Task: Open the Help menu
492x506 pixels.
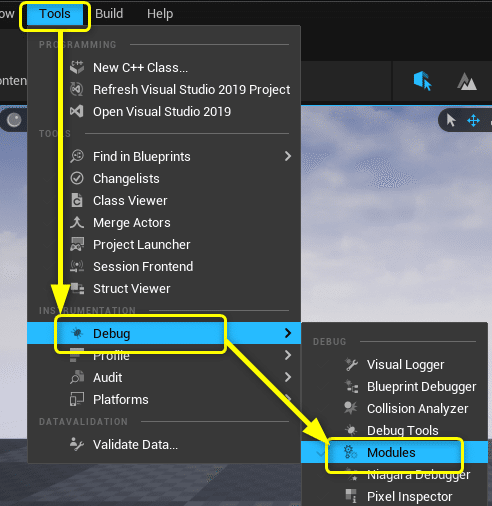Action: (x=160, y=14)
